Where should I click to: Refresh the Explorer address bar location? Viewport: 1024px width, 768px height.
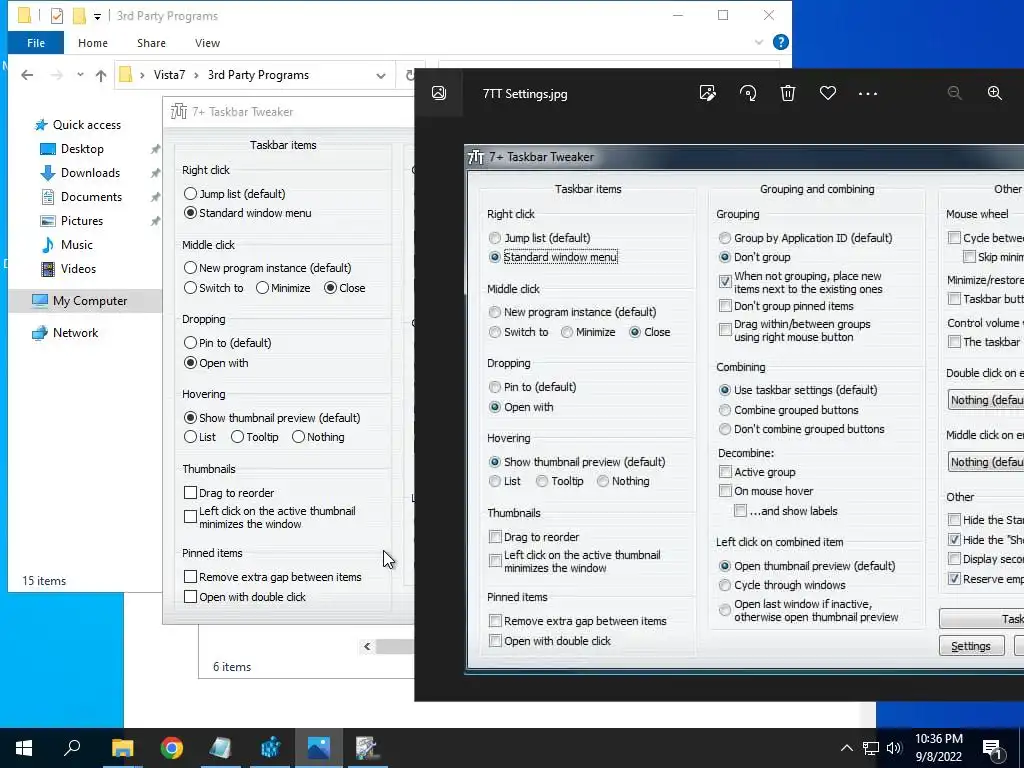[x=409, y=75]
